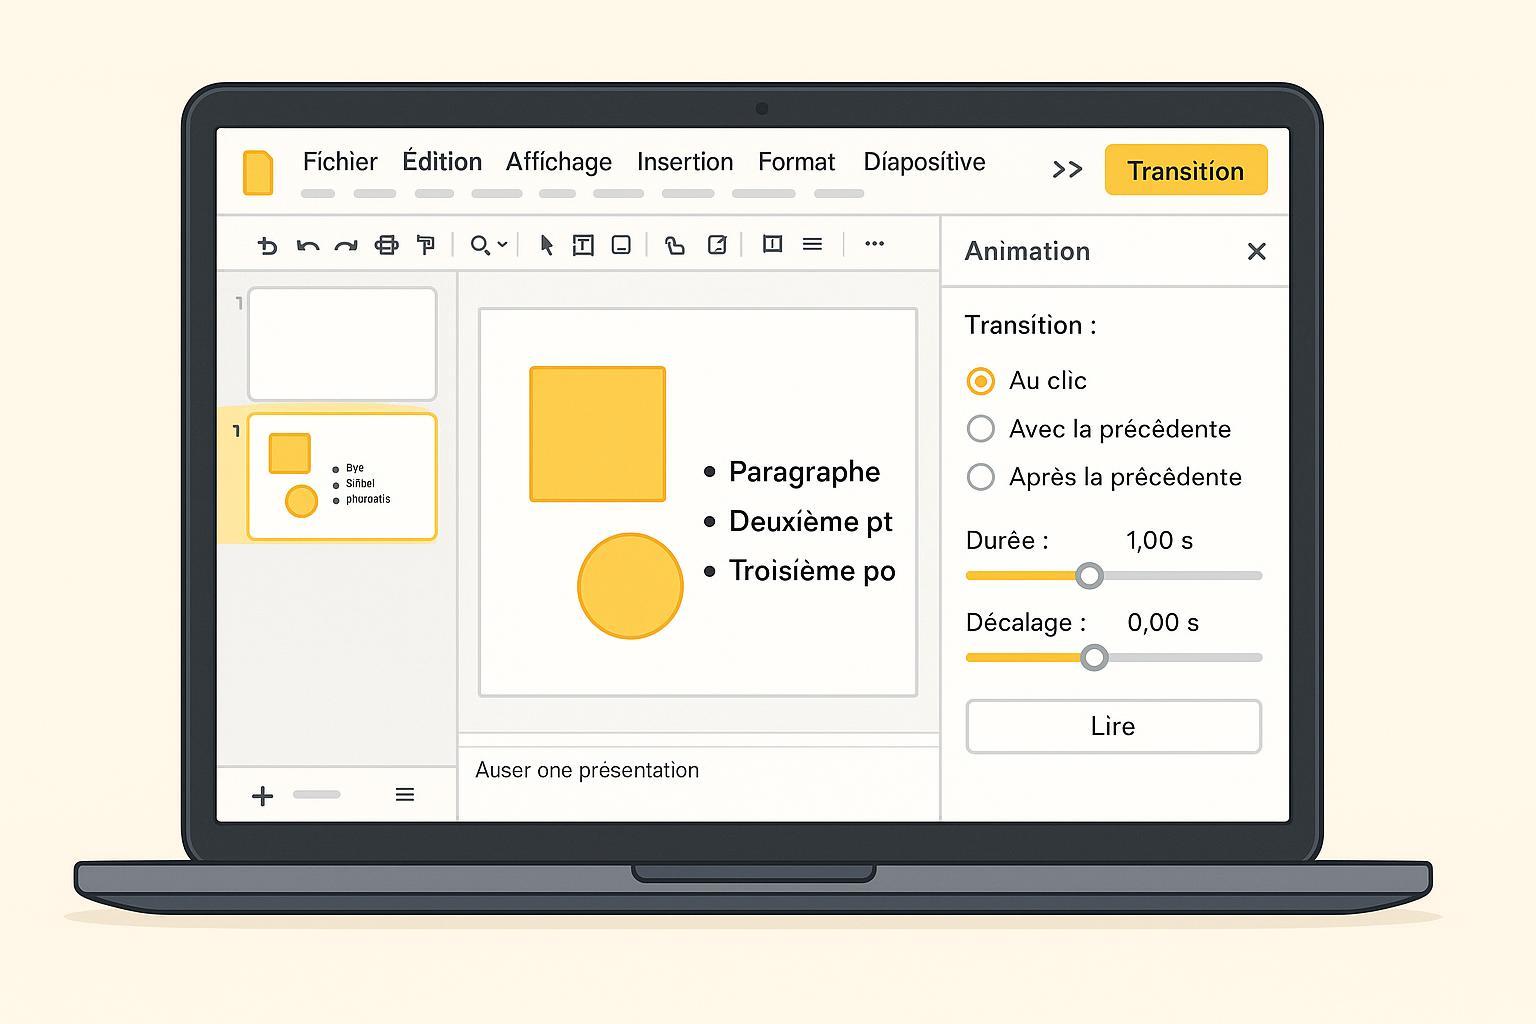The image size is (1536, 1024).
Task: Click the yellow Transition button
Action: pyautogui.click(x=1185, y=170)
